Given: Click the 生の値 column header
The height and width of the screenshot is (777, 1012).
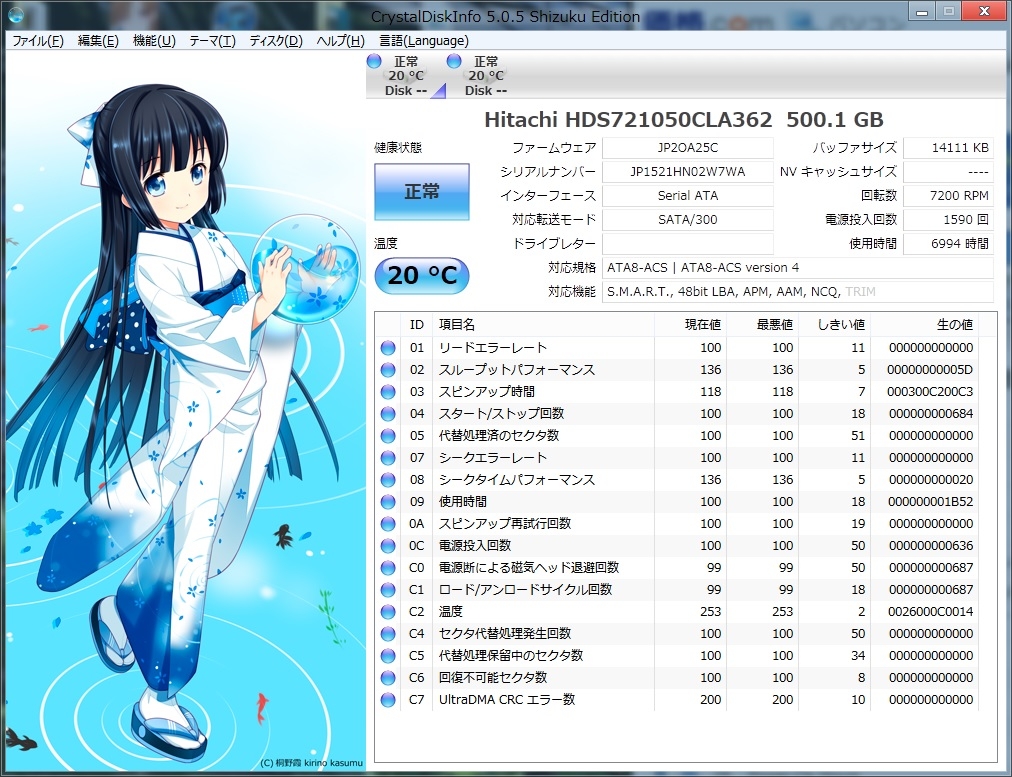Looking at the screenshot, I should point(924,325).
